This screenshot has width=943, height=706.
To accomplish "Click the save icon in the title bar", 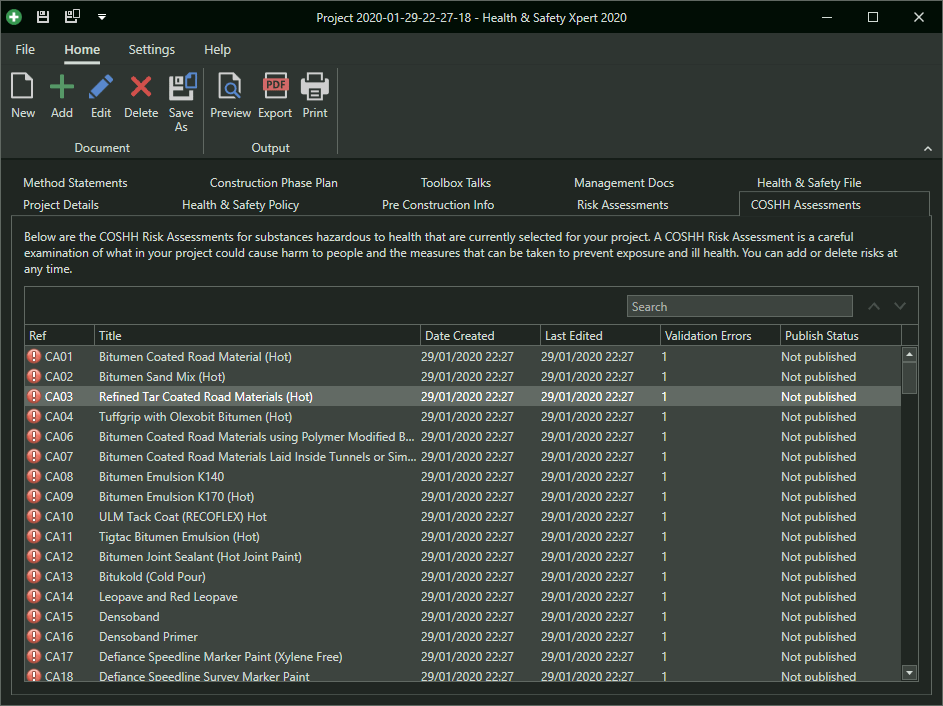I will (43, 17).
